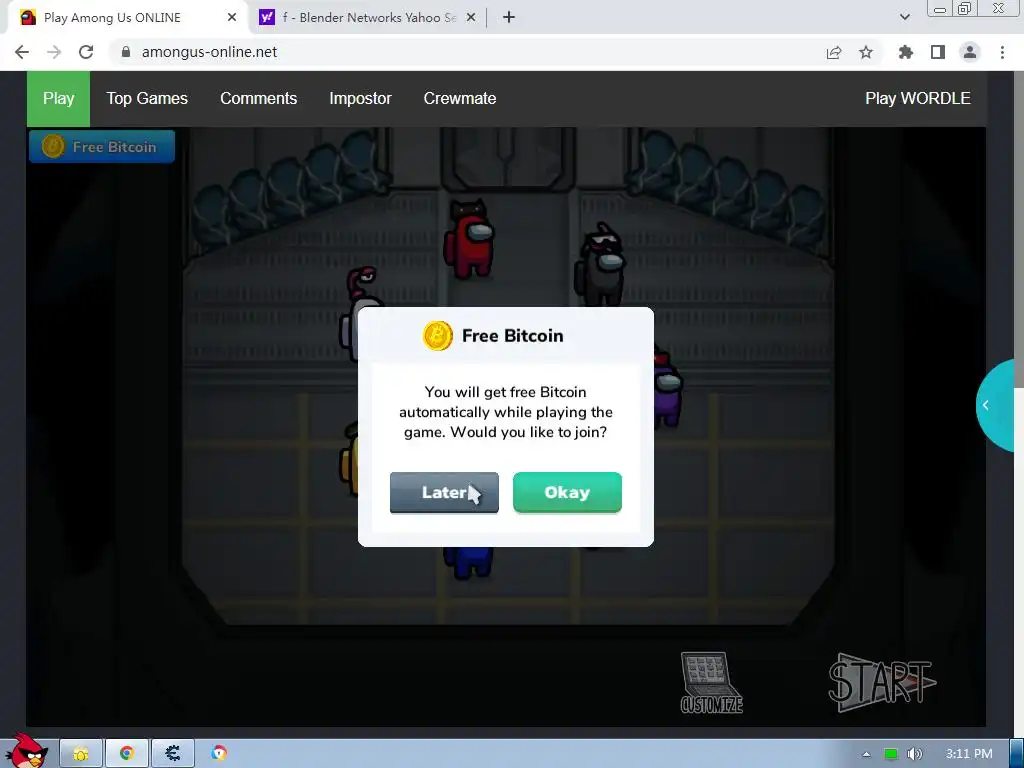Click the share page icon in address bar
Viewport: 1024px width, 768px height.
[x=834, y=52]
